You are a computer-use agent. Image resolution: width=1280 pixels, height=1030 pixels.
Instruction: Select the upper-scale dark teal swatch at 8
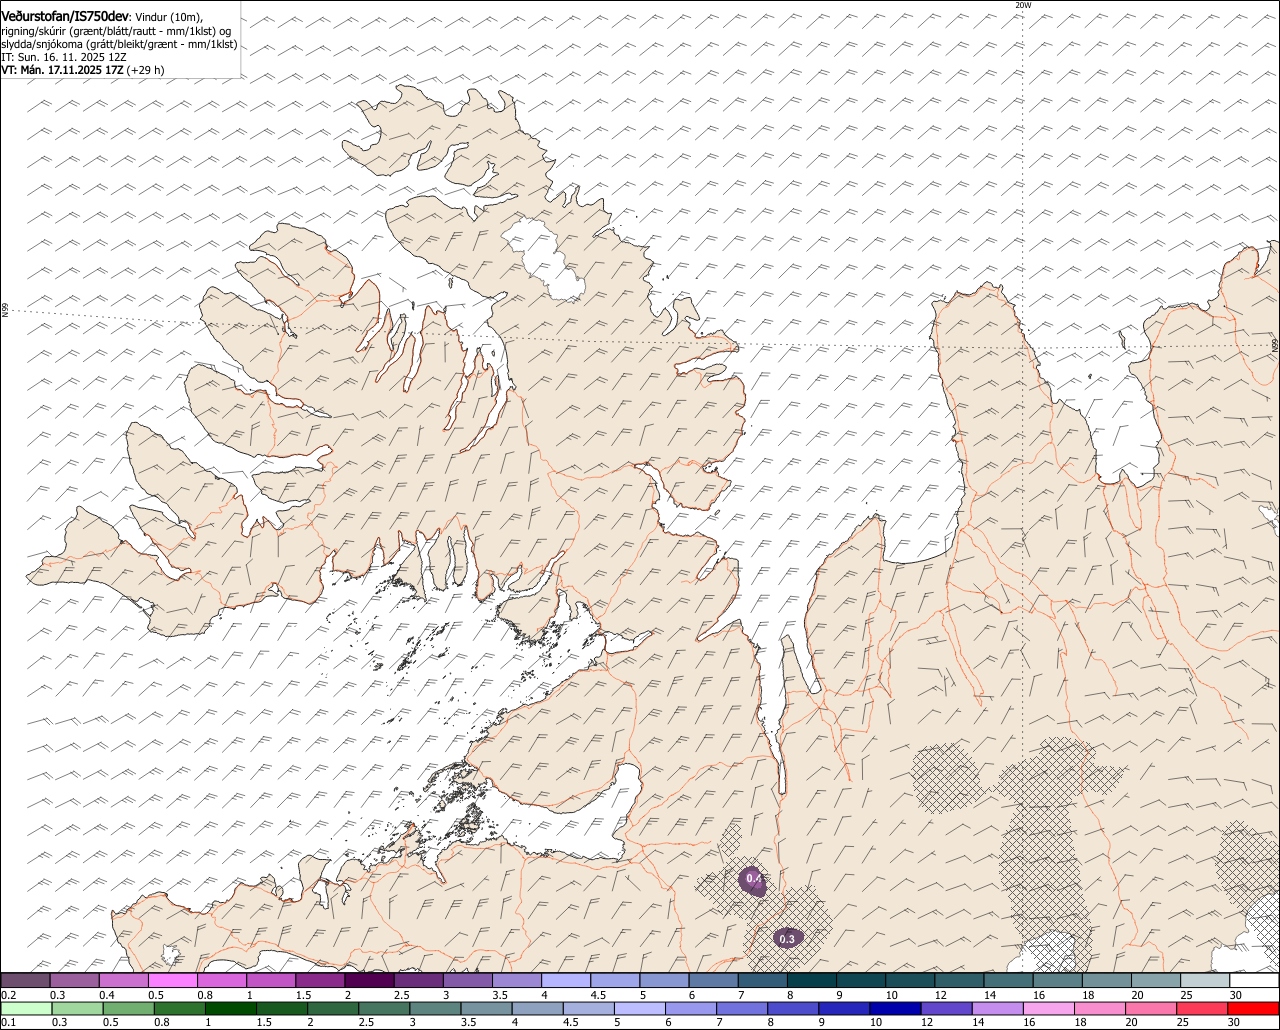point(811,981)
